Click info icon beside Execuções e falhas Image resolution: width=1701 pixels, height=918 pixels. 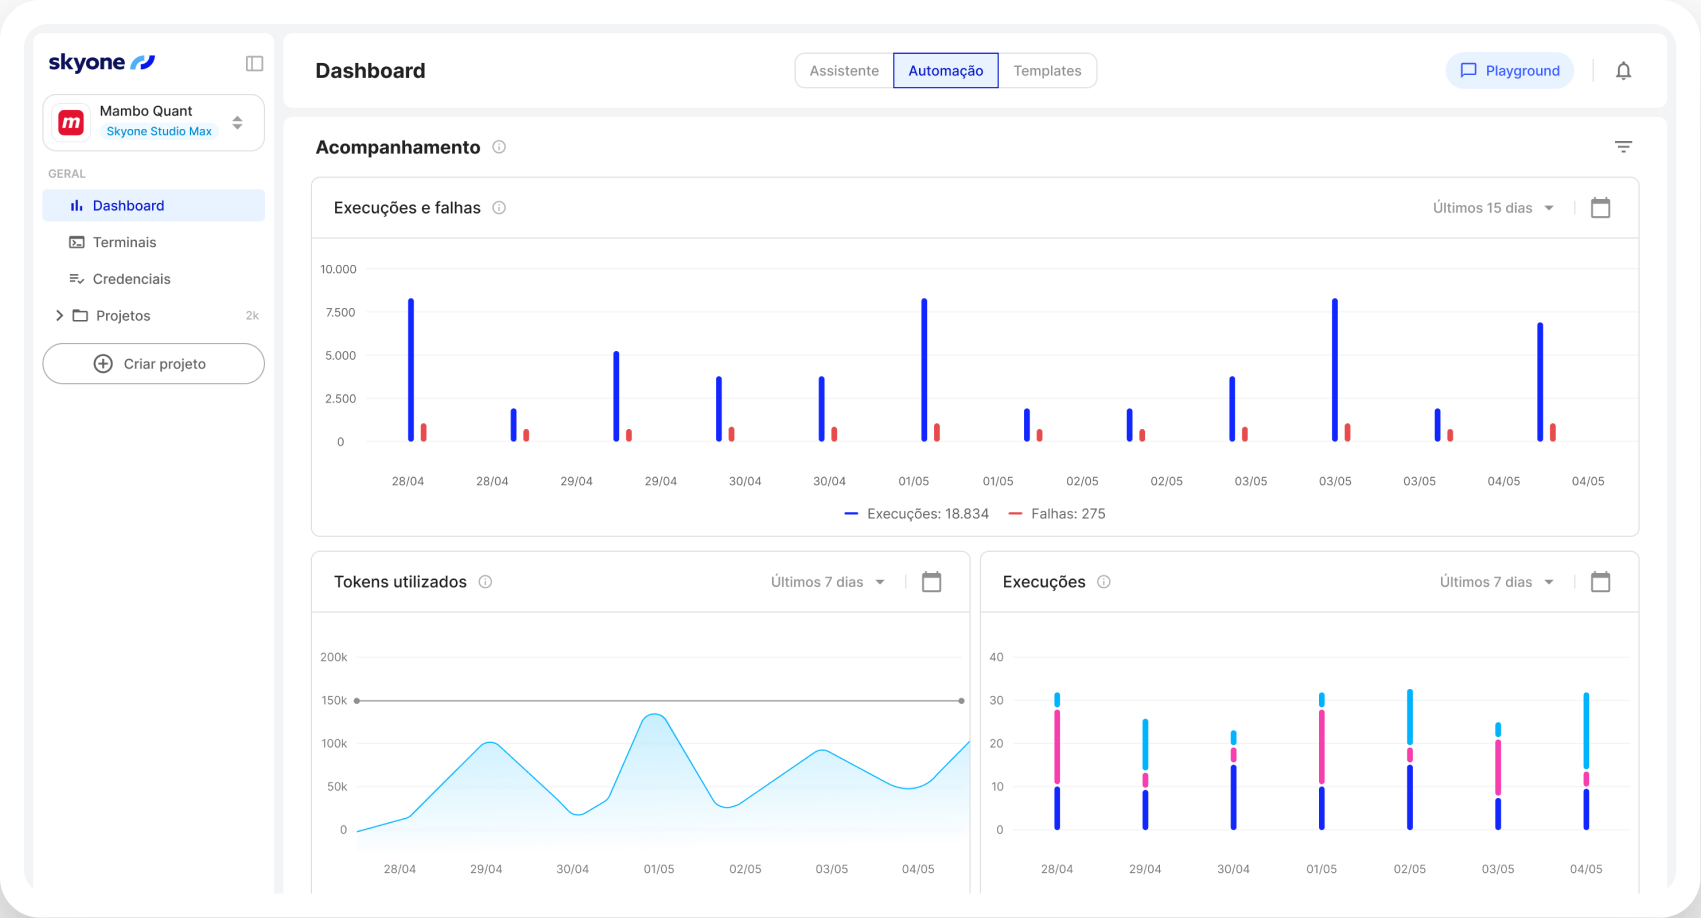pyautogui.click(x=499, y=208)
